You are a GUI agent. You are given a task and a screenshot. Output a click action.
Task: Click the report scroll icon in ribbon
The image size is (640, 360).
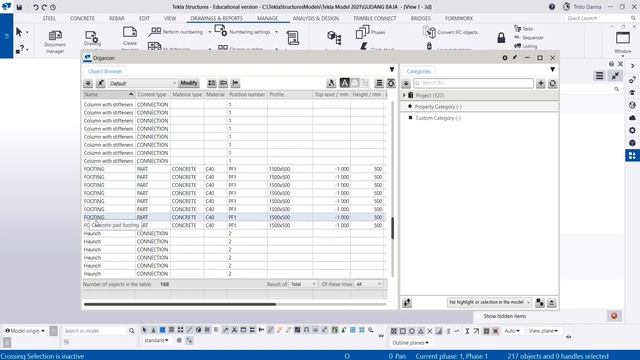pyautogui.click(x=293, y=38)
